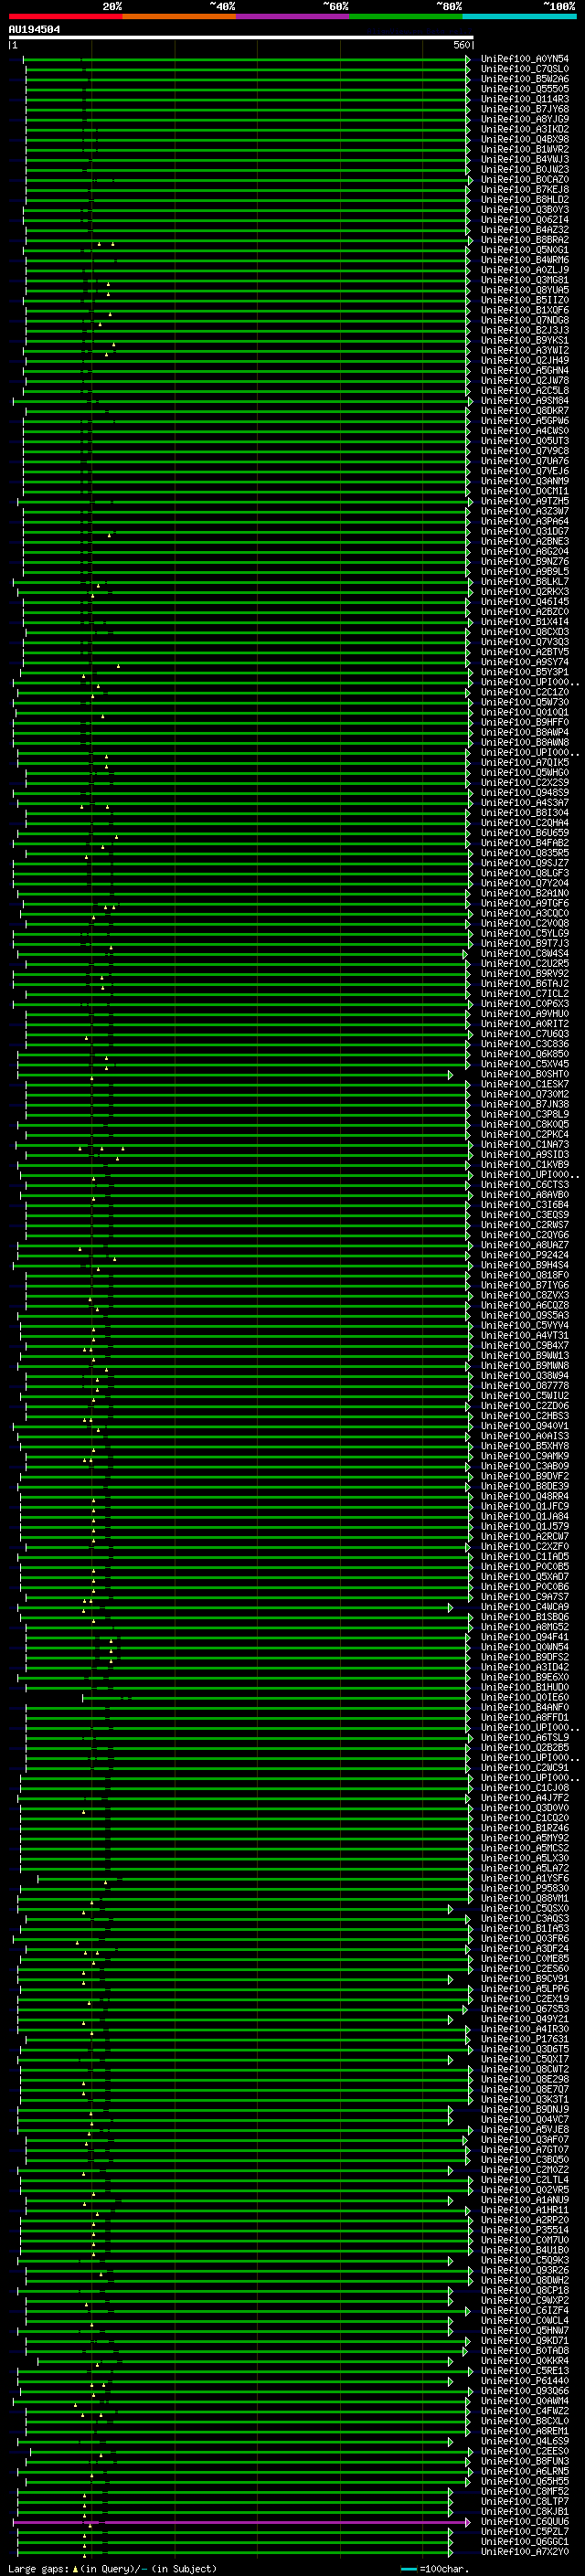Click hit label UniRef100_A9SID3
The image size is (585, 2576).
525,1154
